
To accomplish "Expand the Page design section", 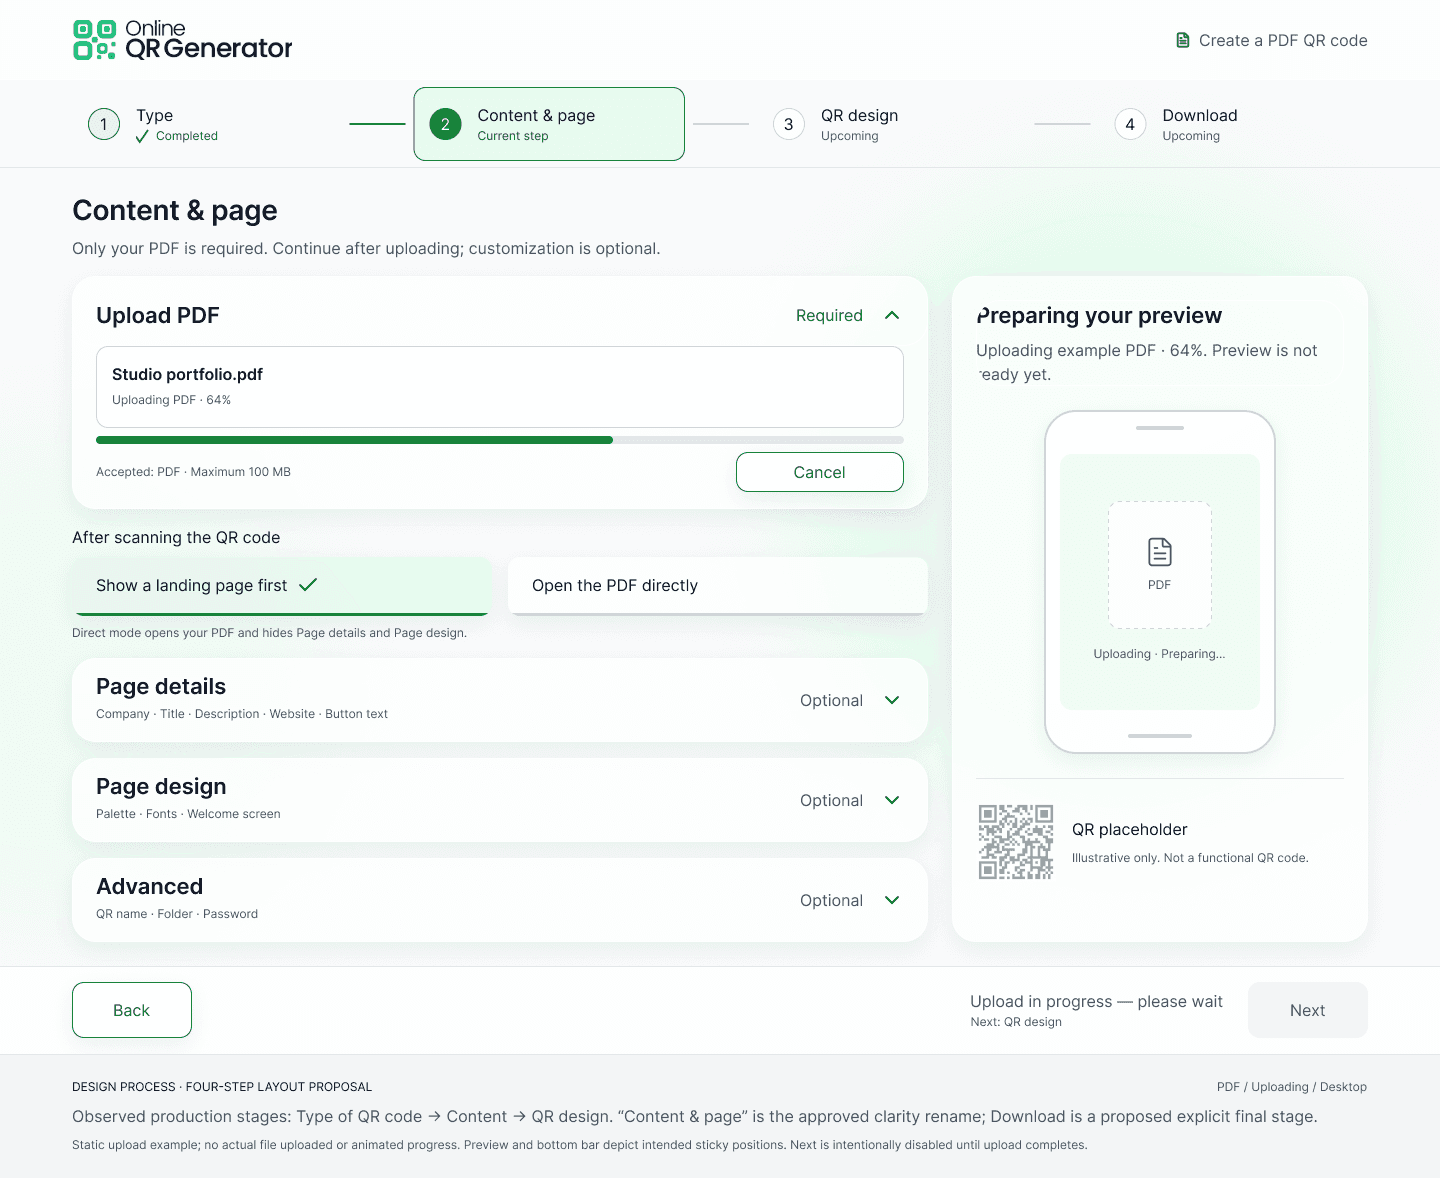I will point(500,800).
